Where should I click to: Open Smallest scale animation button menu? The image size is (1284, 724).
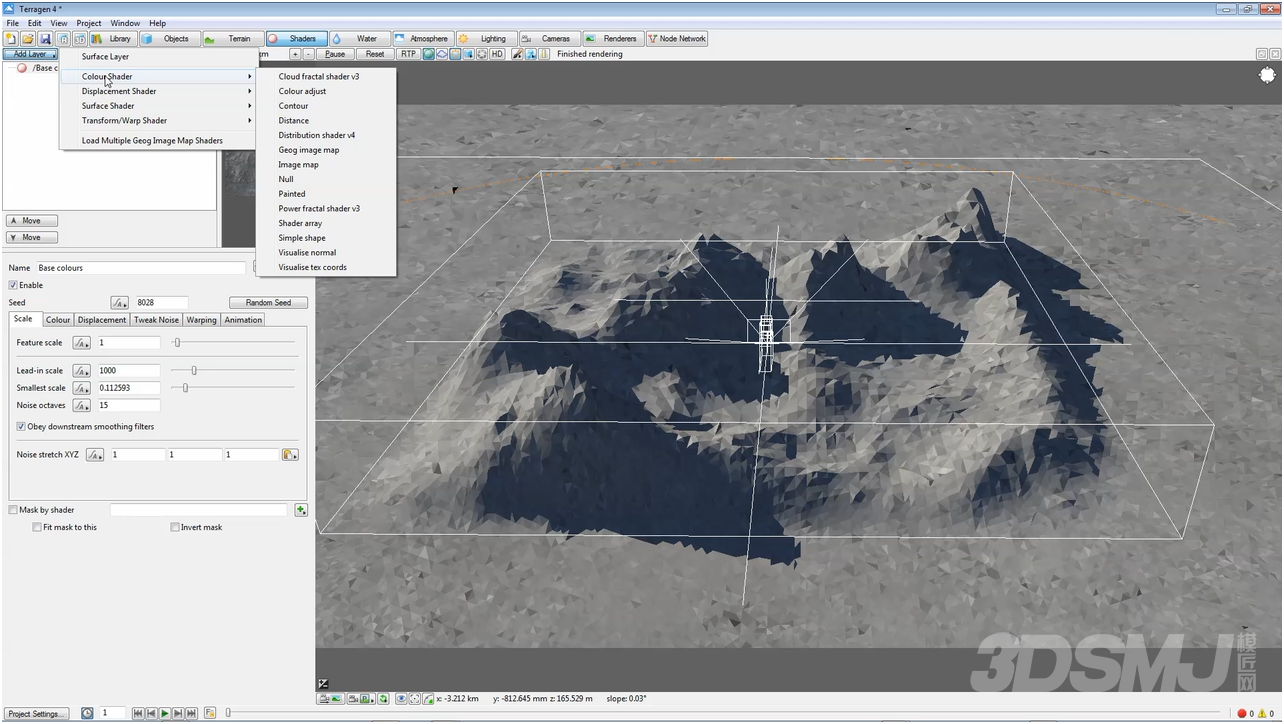click(x=82, y=388)
